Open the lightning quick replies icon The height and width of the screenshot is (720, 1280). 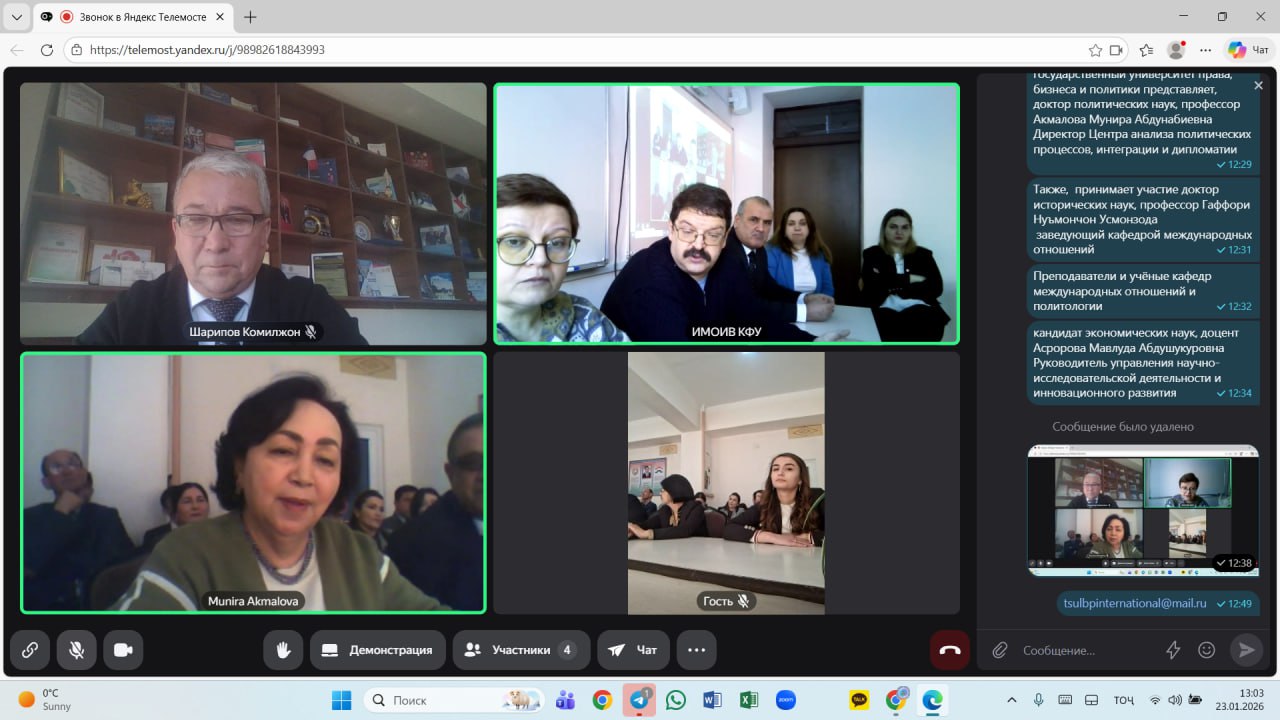[1173, 650]
